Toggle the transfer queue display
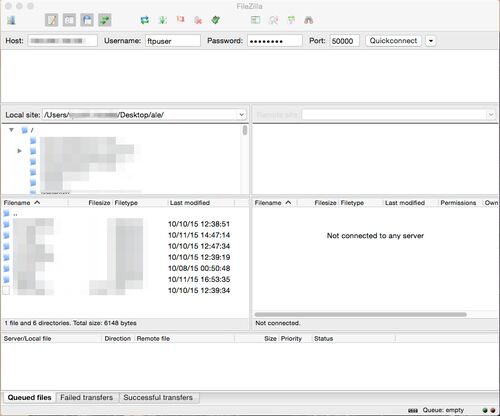500x416 pixels. point(105,20)
